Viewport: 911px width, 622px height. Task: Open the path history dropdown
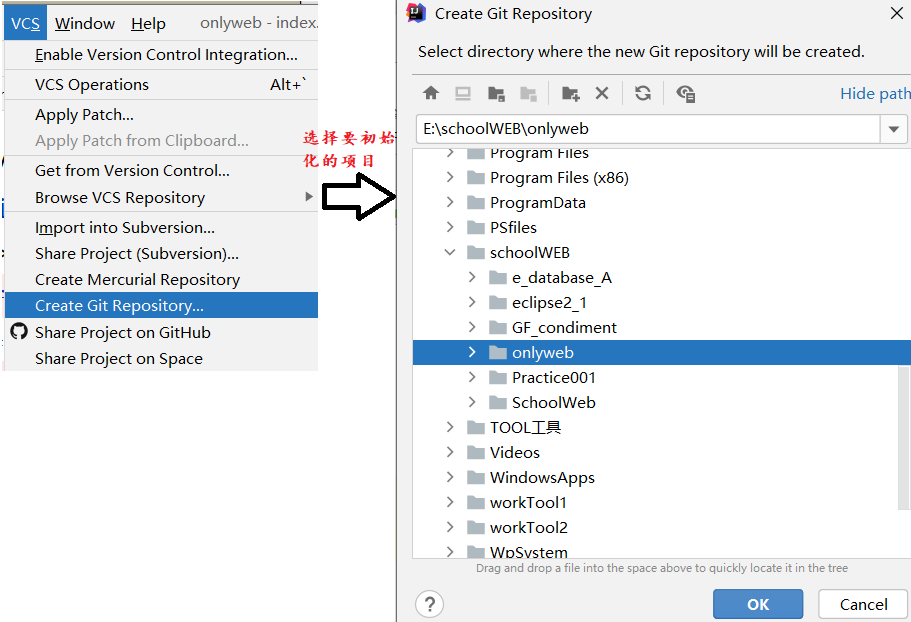tap(894, 129)
